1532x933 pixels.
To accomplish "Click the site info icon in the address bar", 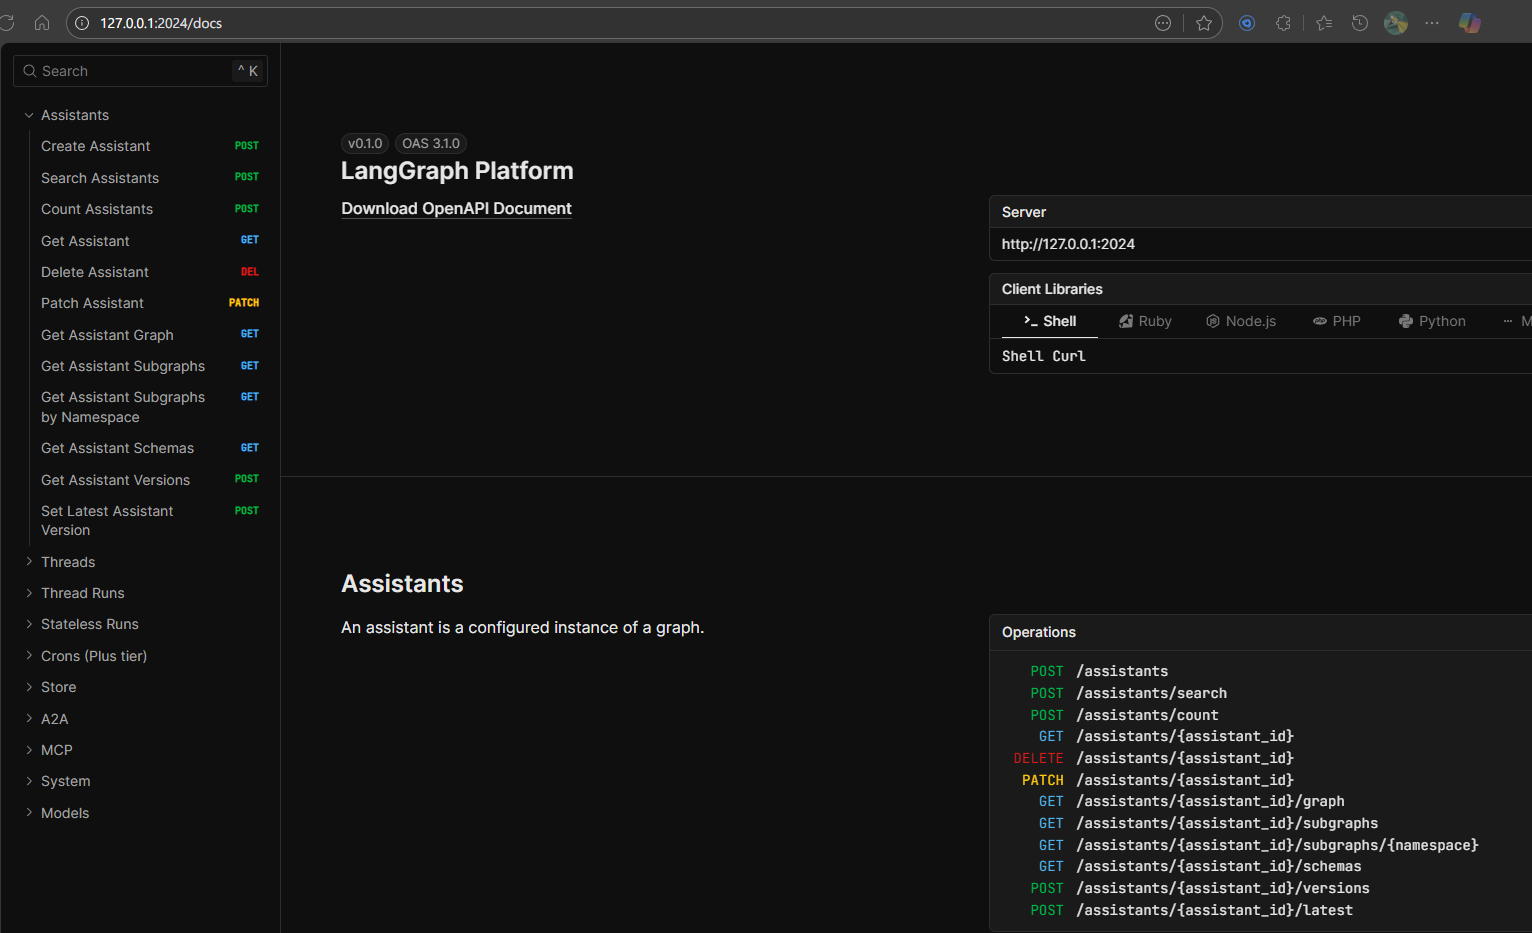I will (x=83, y=23).
